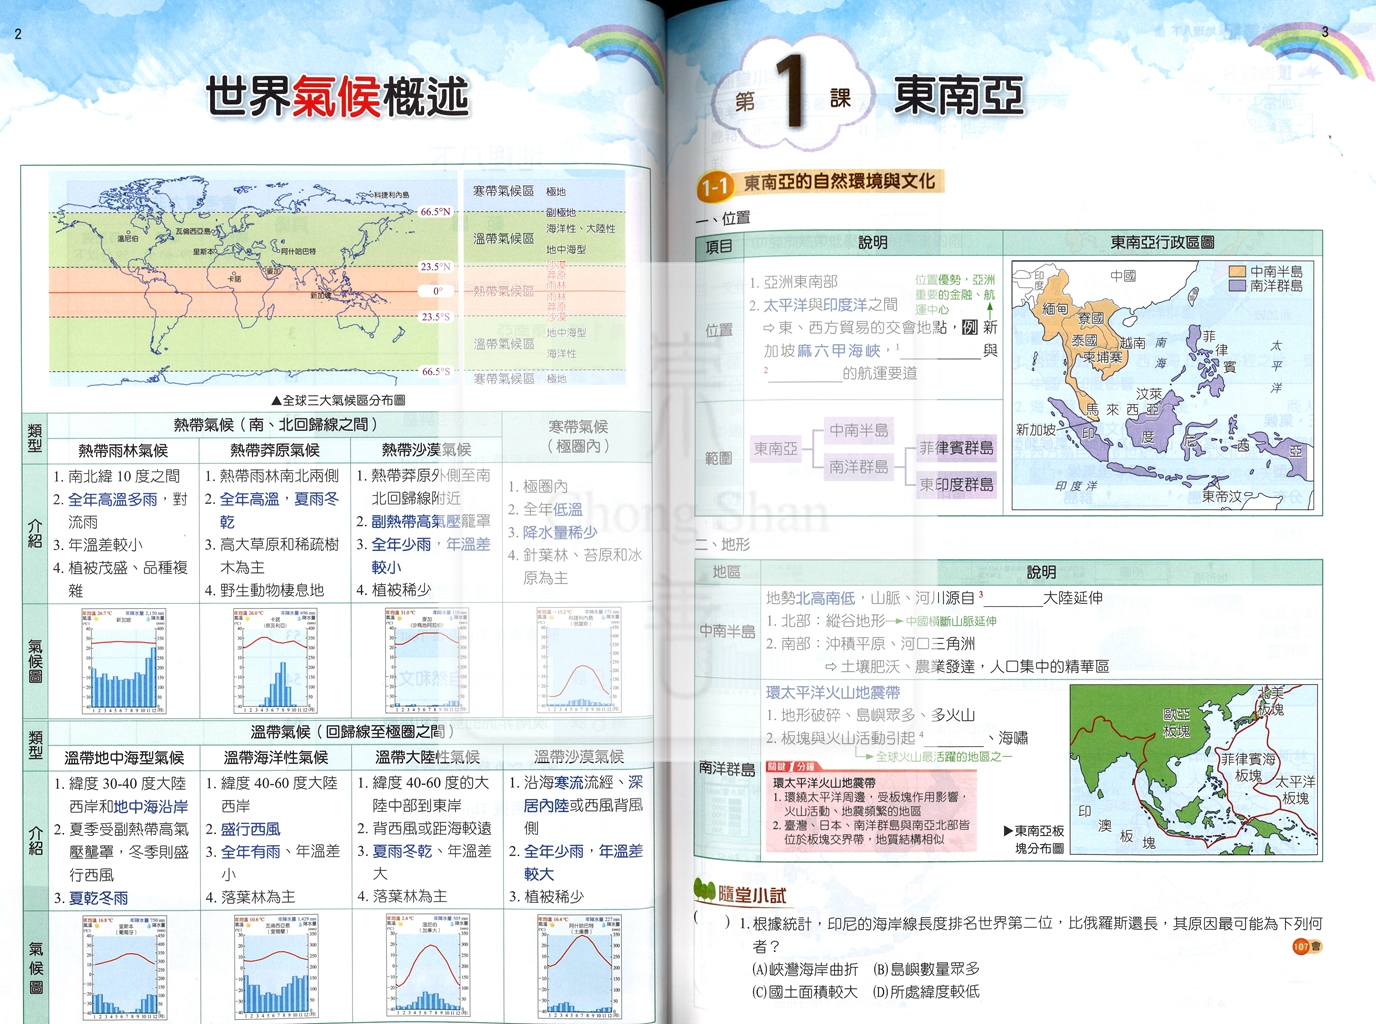Click page number 2
Screen dimensions: 1376x1024
pyautogui.click(x=18, y=34)
